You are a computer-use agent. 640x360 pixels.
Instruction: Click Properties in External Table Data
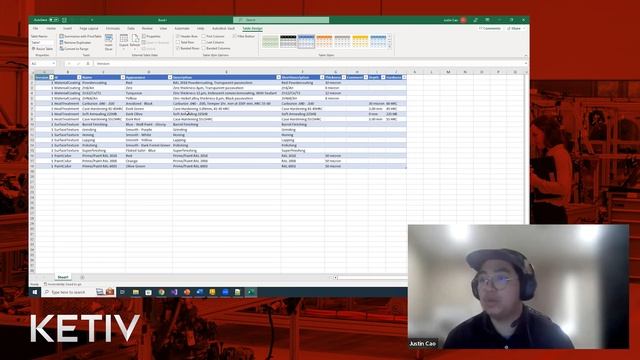click(x=151, y=36)
